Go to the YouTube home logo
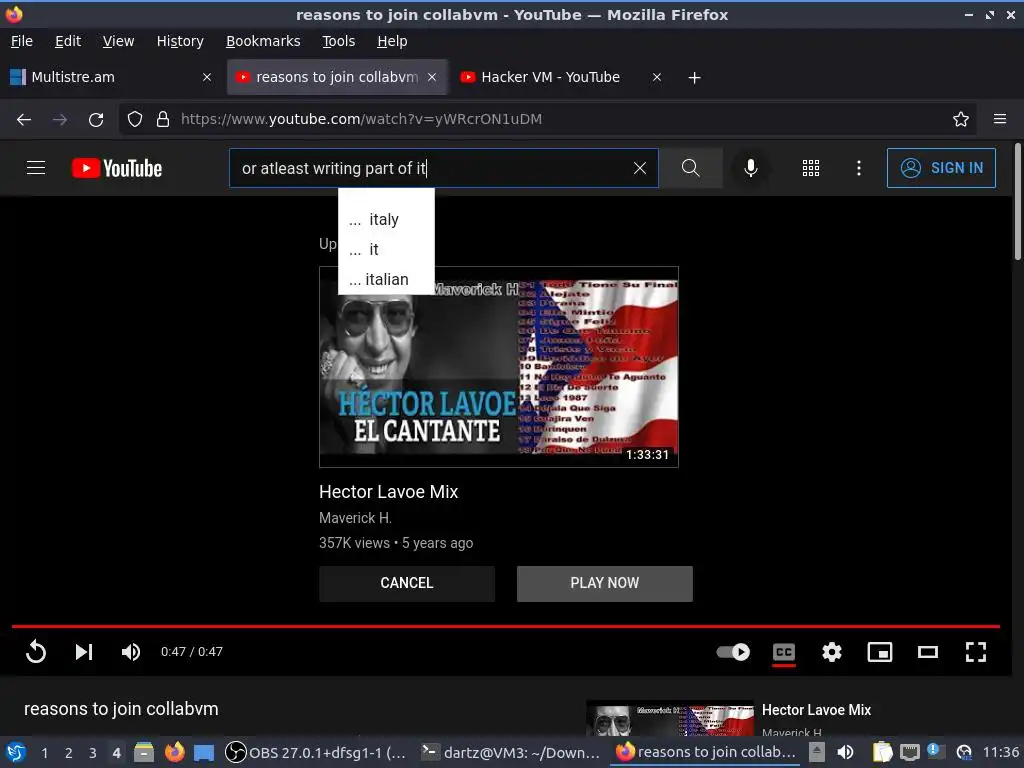 point(117,168)
